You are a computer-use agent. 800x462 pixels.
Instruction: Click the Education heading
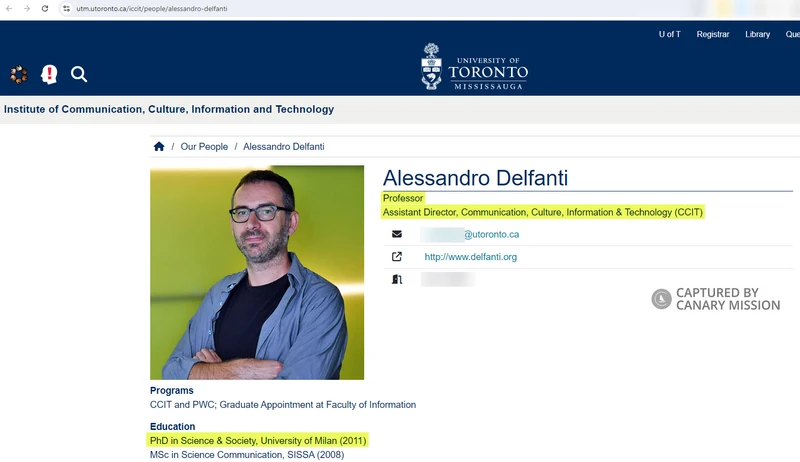pos(172,426)
